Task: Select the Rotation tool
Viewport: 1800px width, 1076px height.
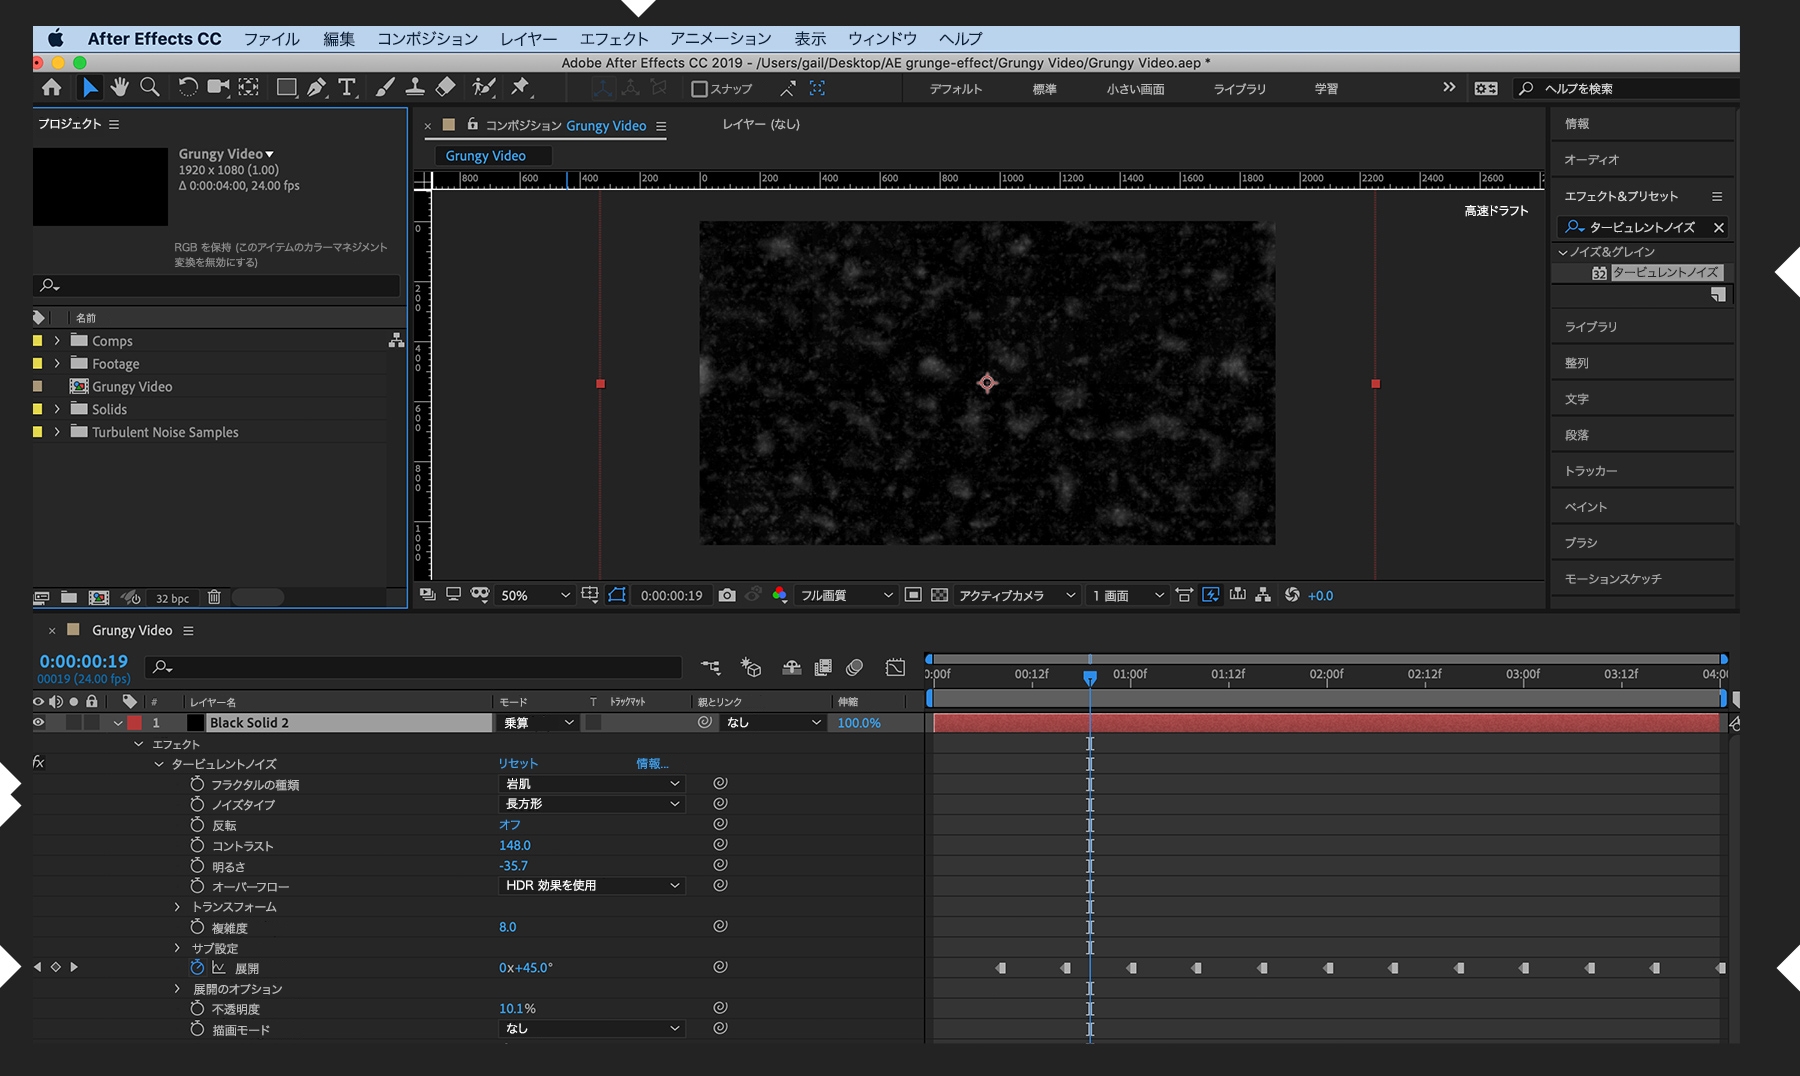Action: pos(187,88)
